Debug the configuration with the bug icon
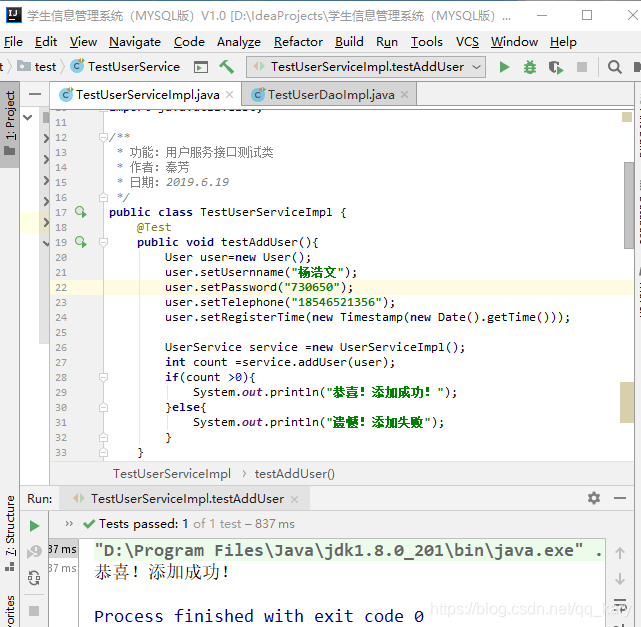641x627 pixels. pyautogui.click(x=530, y=67)
